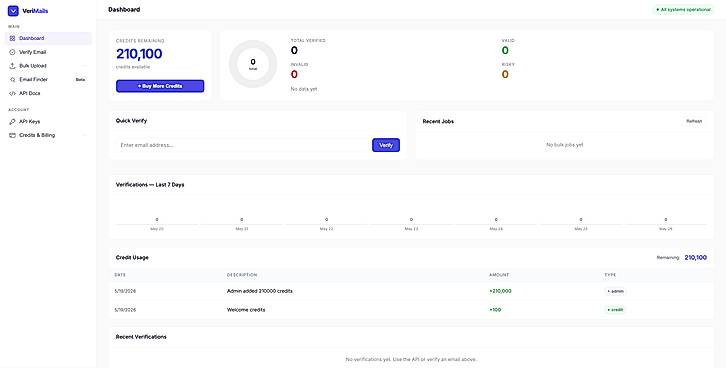
Task: Click the Invalid count in red
Action: point(294,74)
